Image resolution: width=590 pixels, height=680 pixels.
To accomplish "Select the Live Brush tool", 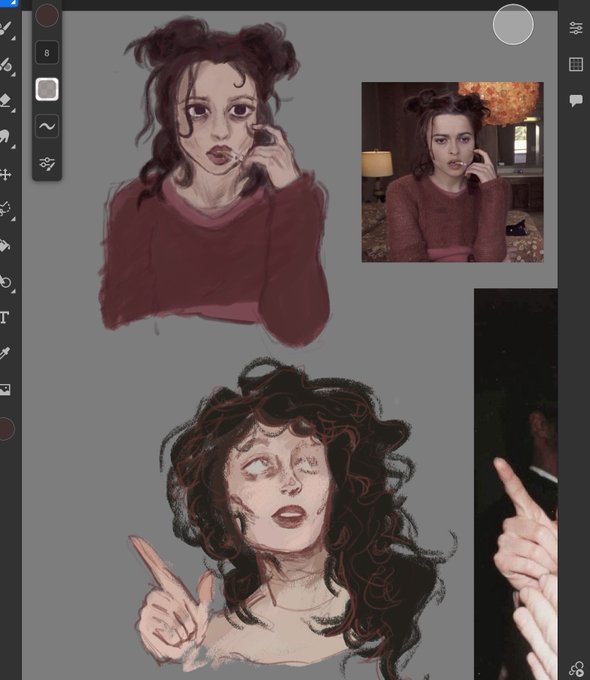I will coord(5,65).
